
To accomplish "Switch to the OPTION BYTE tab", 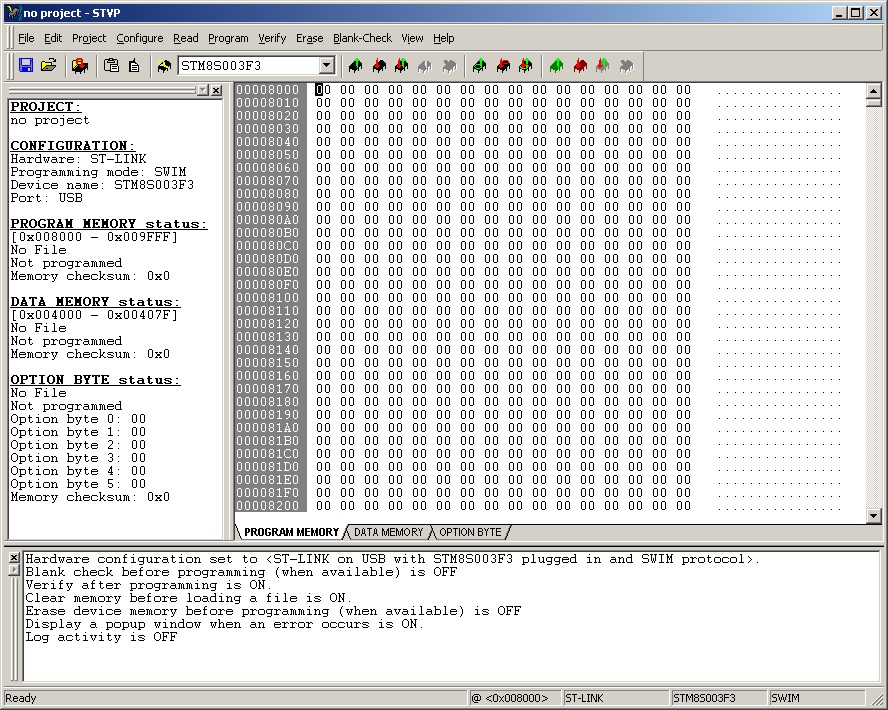I will (470, 532).
